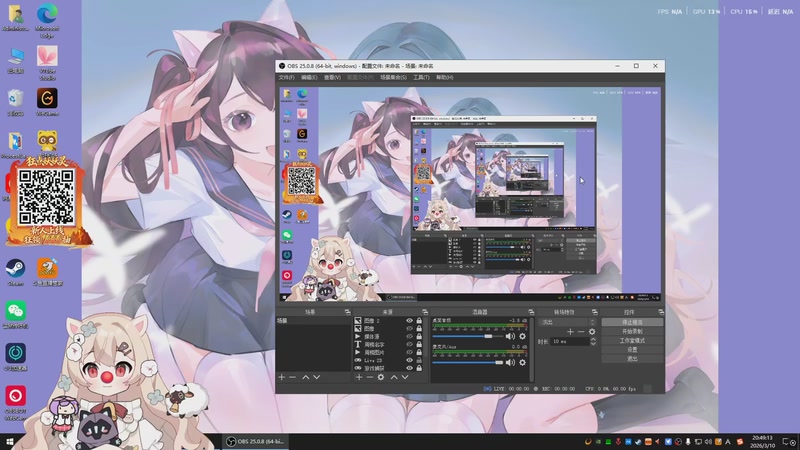Click the 退出 button in controls
This screenshot has height=450, width=800.
pos(632,359)
